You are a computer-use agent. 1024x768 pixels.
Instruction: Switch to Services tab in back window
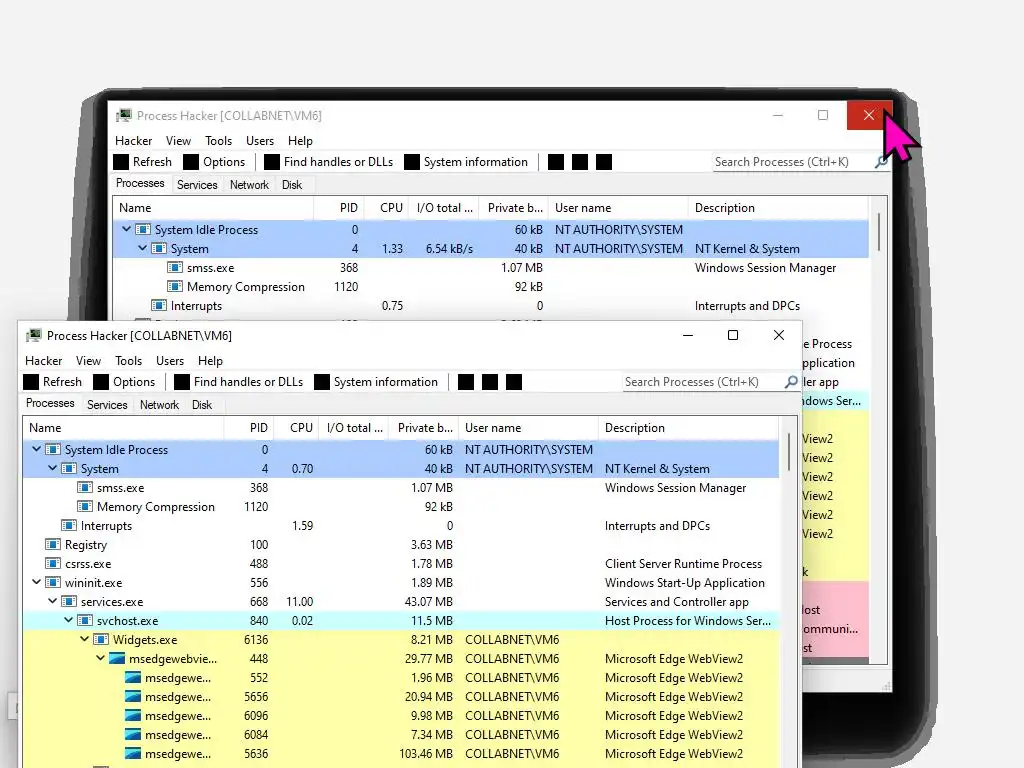pyautogui.click(x=197, y=185)
